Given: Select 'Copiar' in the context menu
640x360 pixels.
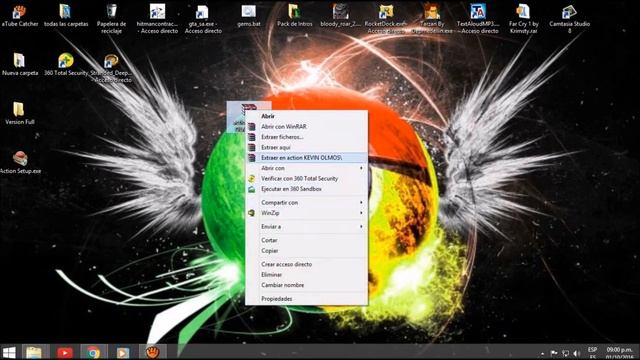Looking at the screenshot, I should coord(306,251).
